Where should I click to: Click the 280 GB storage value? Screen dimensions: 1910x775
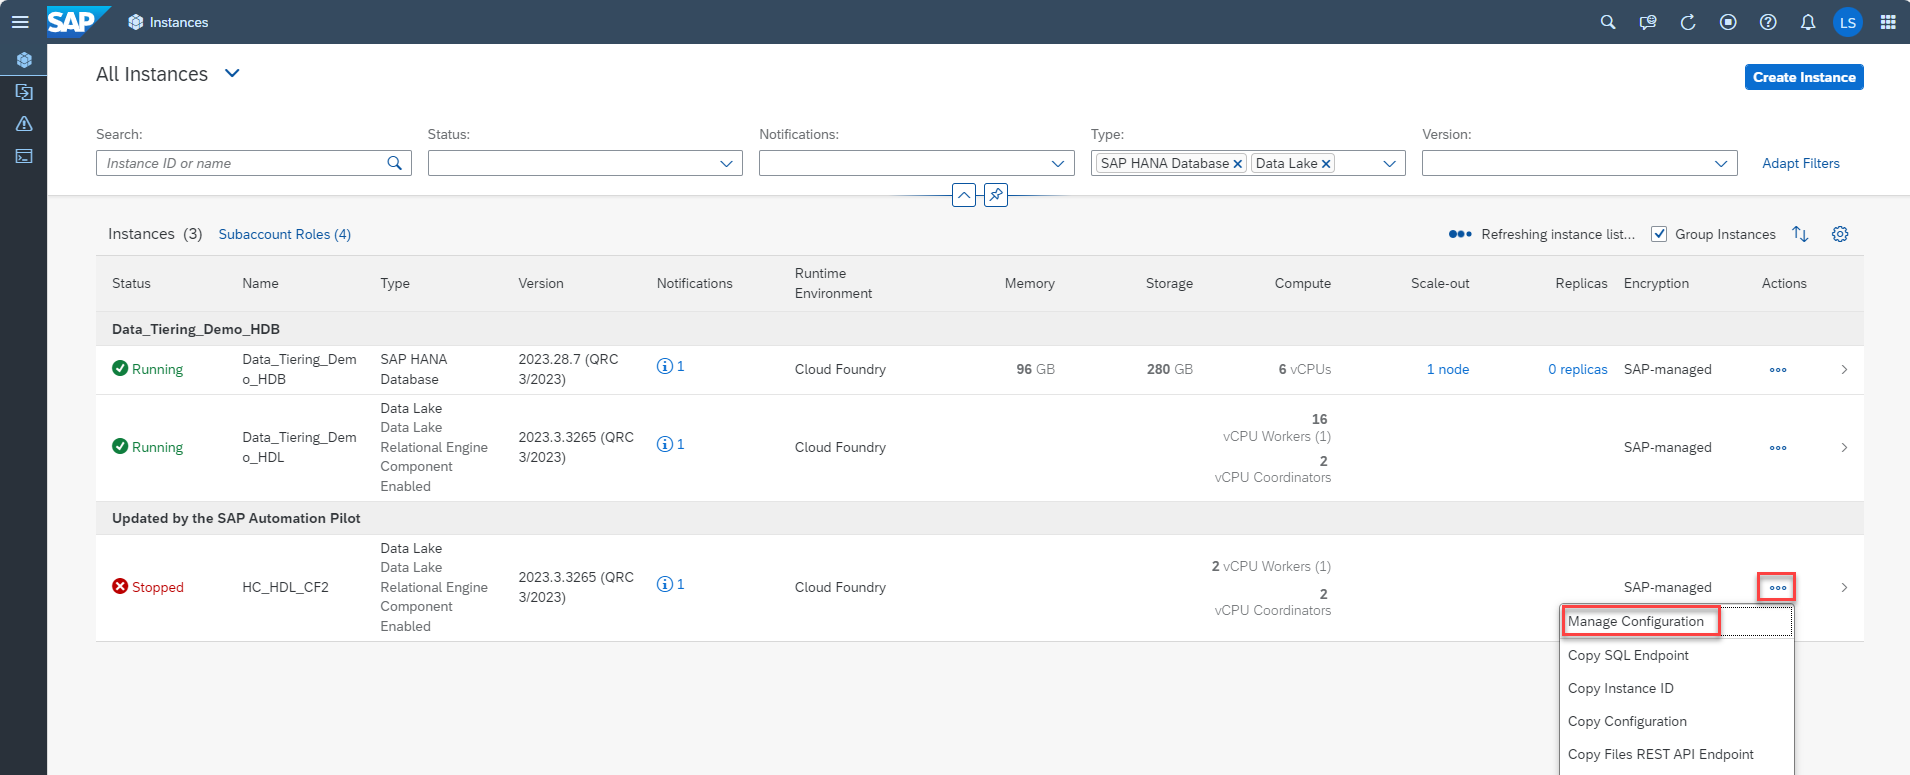(1169, 369)
